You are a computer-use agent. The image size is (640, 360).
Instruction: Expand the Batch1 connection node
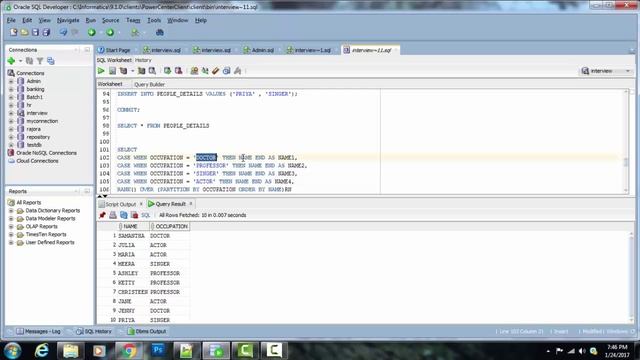pyautogui.click(x=11, y=97)
